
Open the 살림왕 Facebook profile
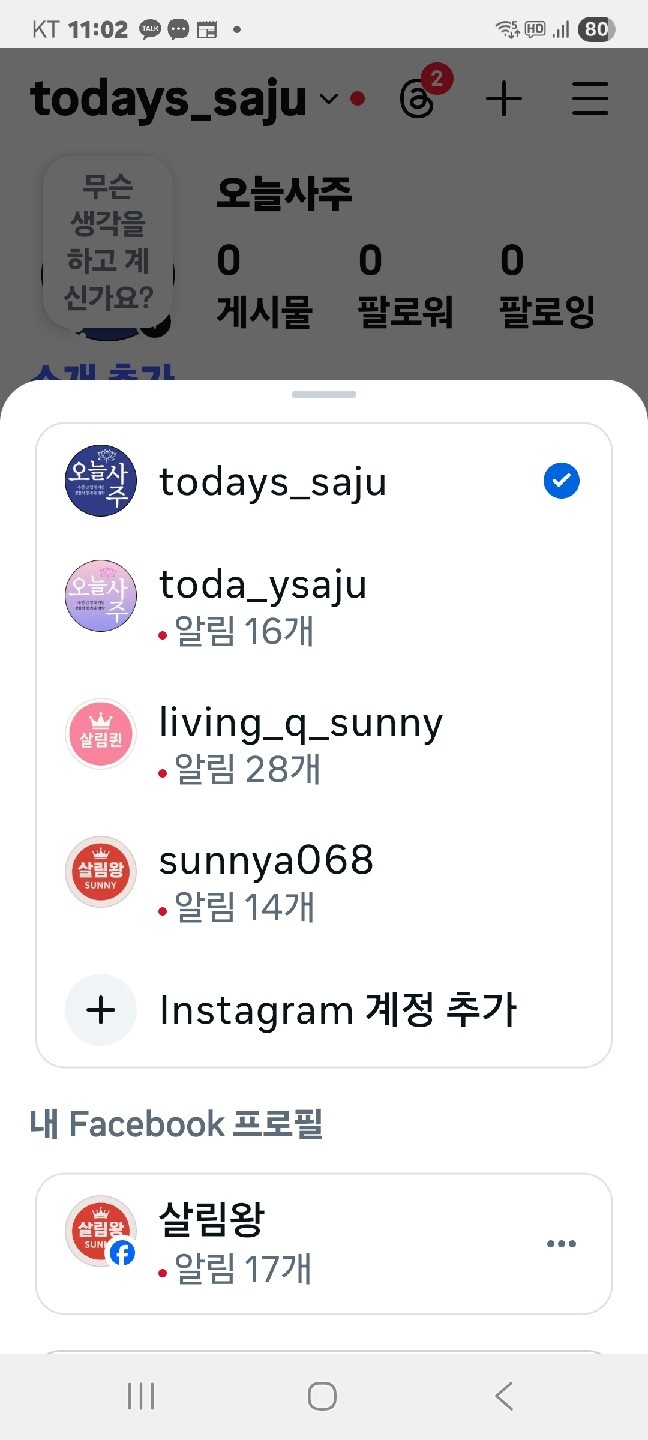pyautogui.click(x=212, y=1219)
